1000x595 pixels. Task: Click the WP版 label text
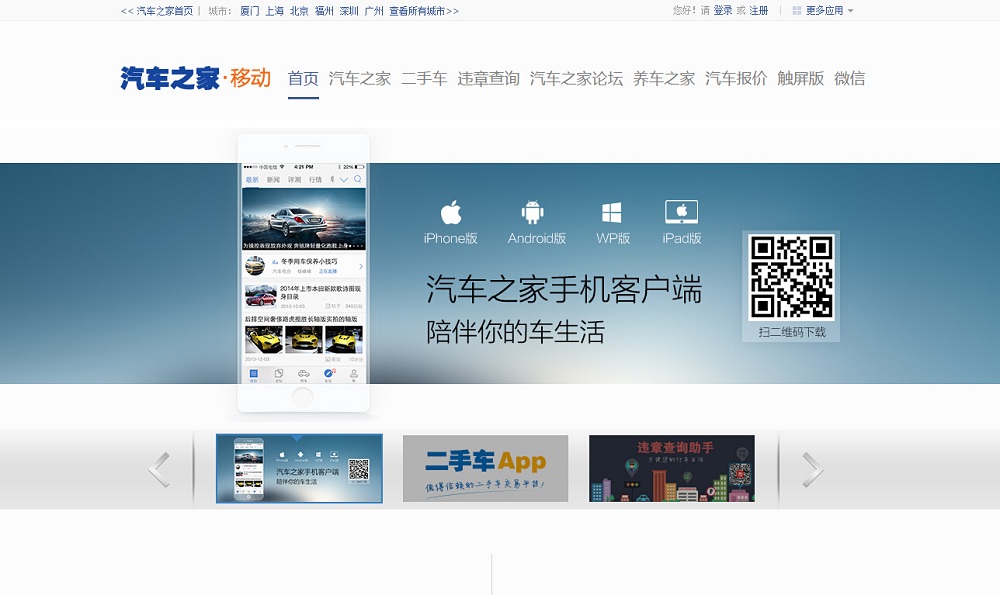(x=613, y=238)
